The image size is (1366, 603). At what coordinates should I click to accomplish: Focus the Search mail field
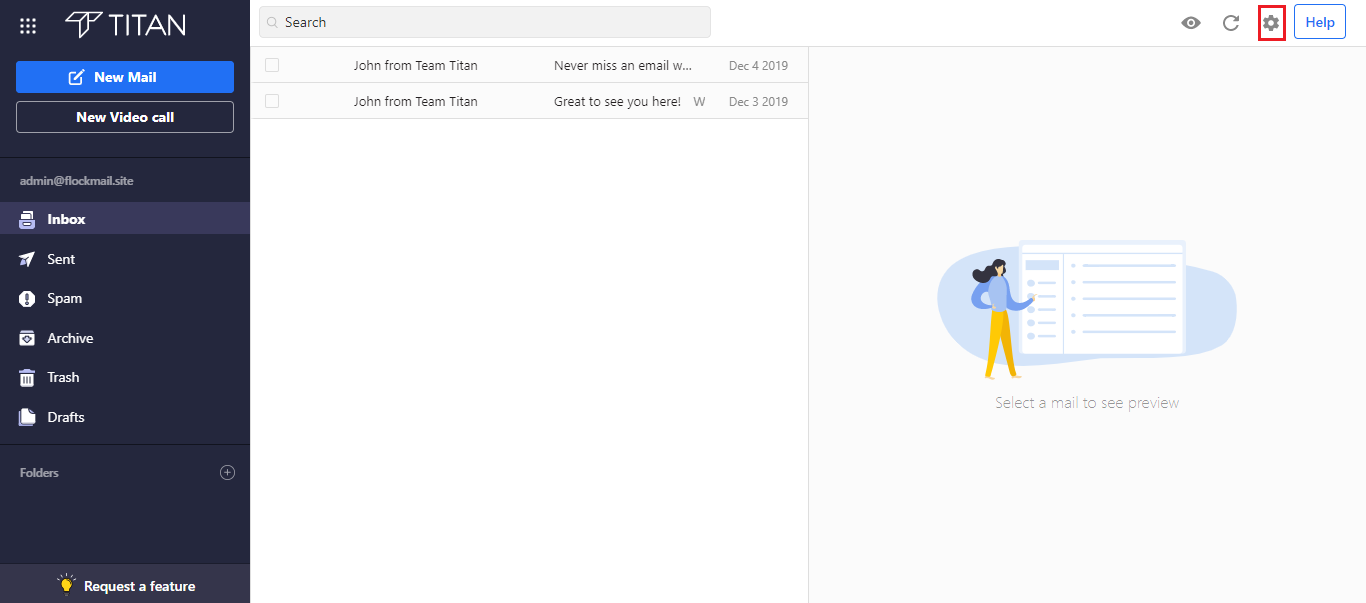tap(485, 22)
